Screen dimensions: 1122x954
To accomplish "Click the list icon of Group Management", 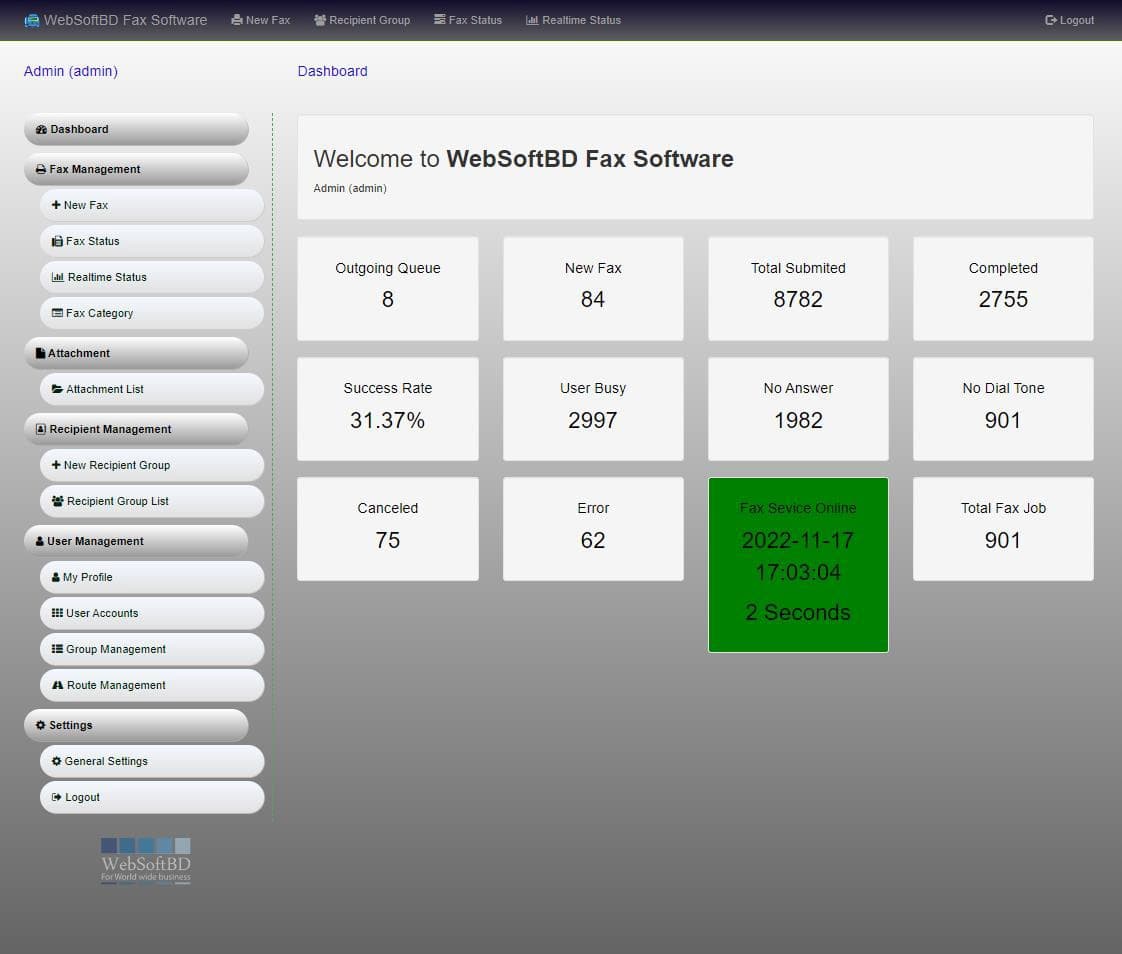I will [x=57, y=648].
